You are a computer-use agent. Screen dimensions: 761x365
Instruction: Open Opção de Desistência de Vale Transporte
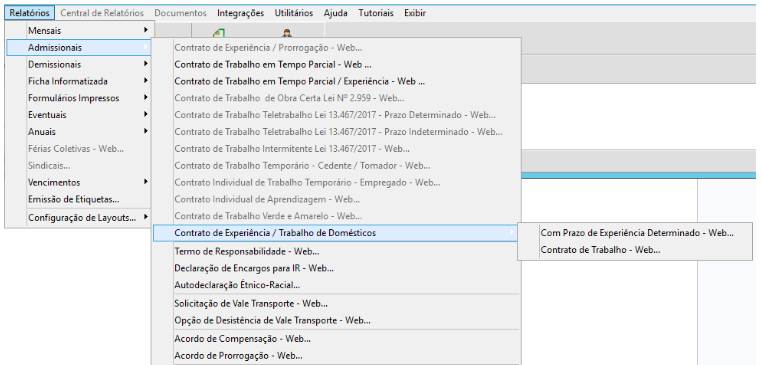[336, 321]
